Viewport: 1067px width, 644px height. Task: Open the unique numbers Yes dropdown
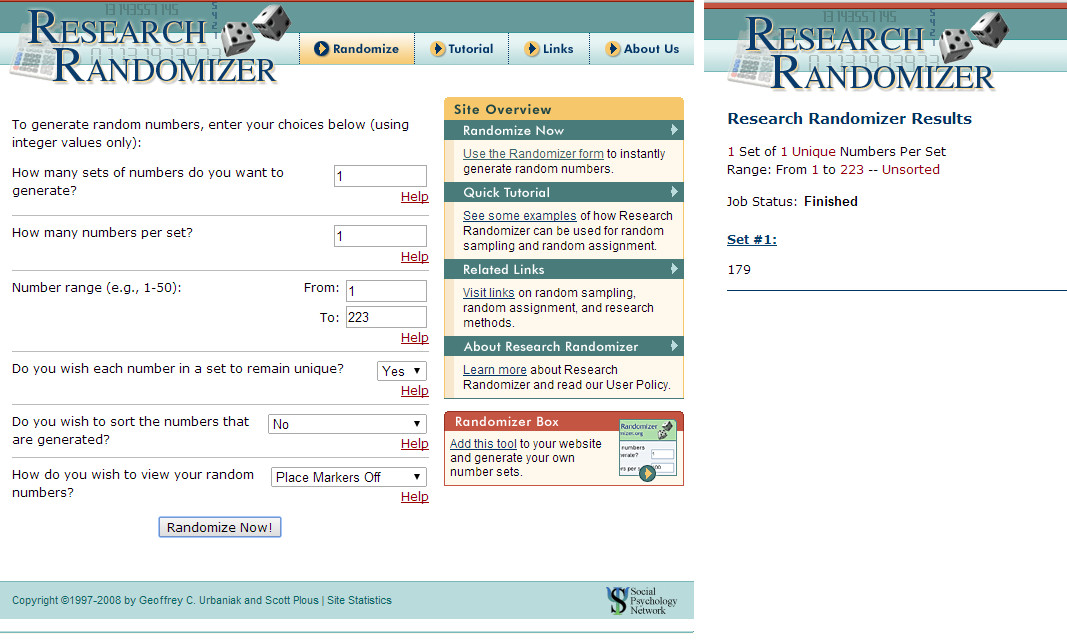(402, 371)
